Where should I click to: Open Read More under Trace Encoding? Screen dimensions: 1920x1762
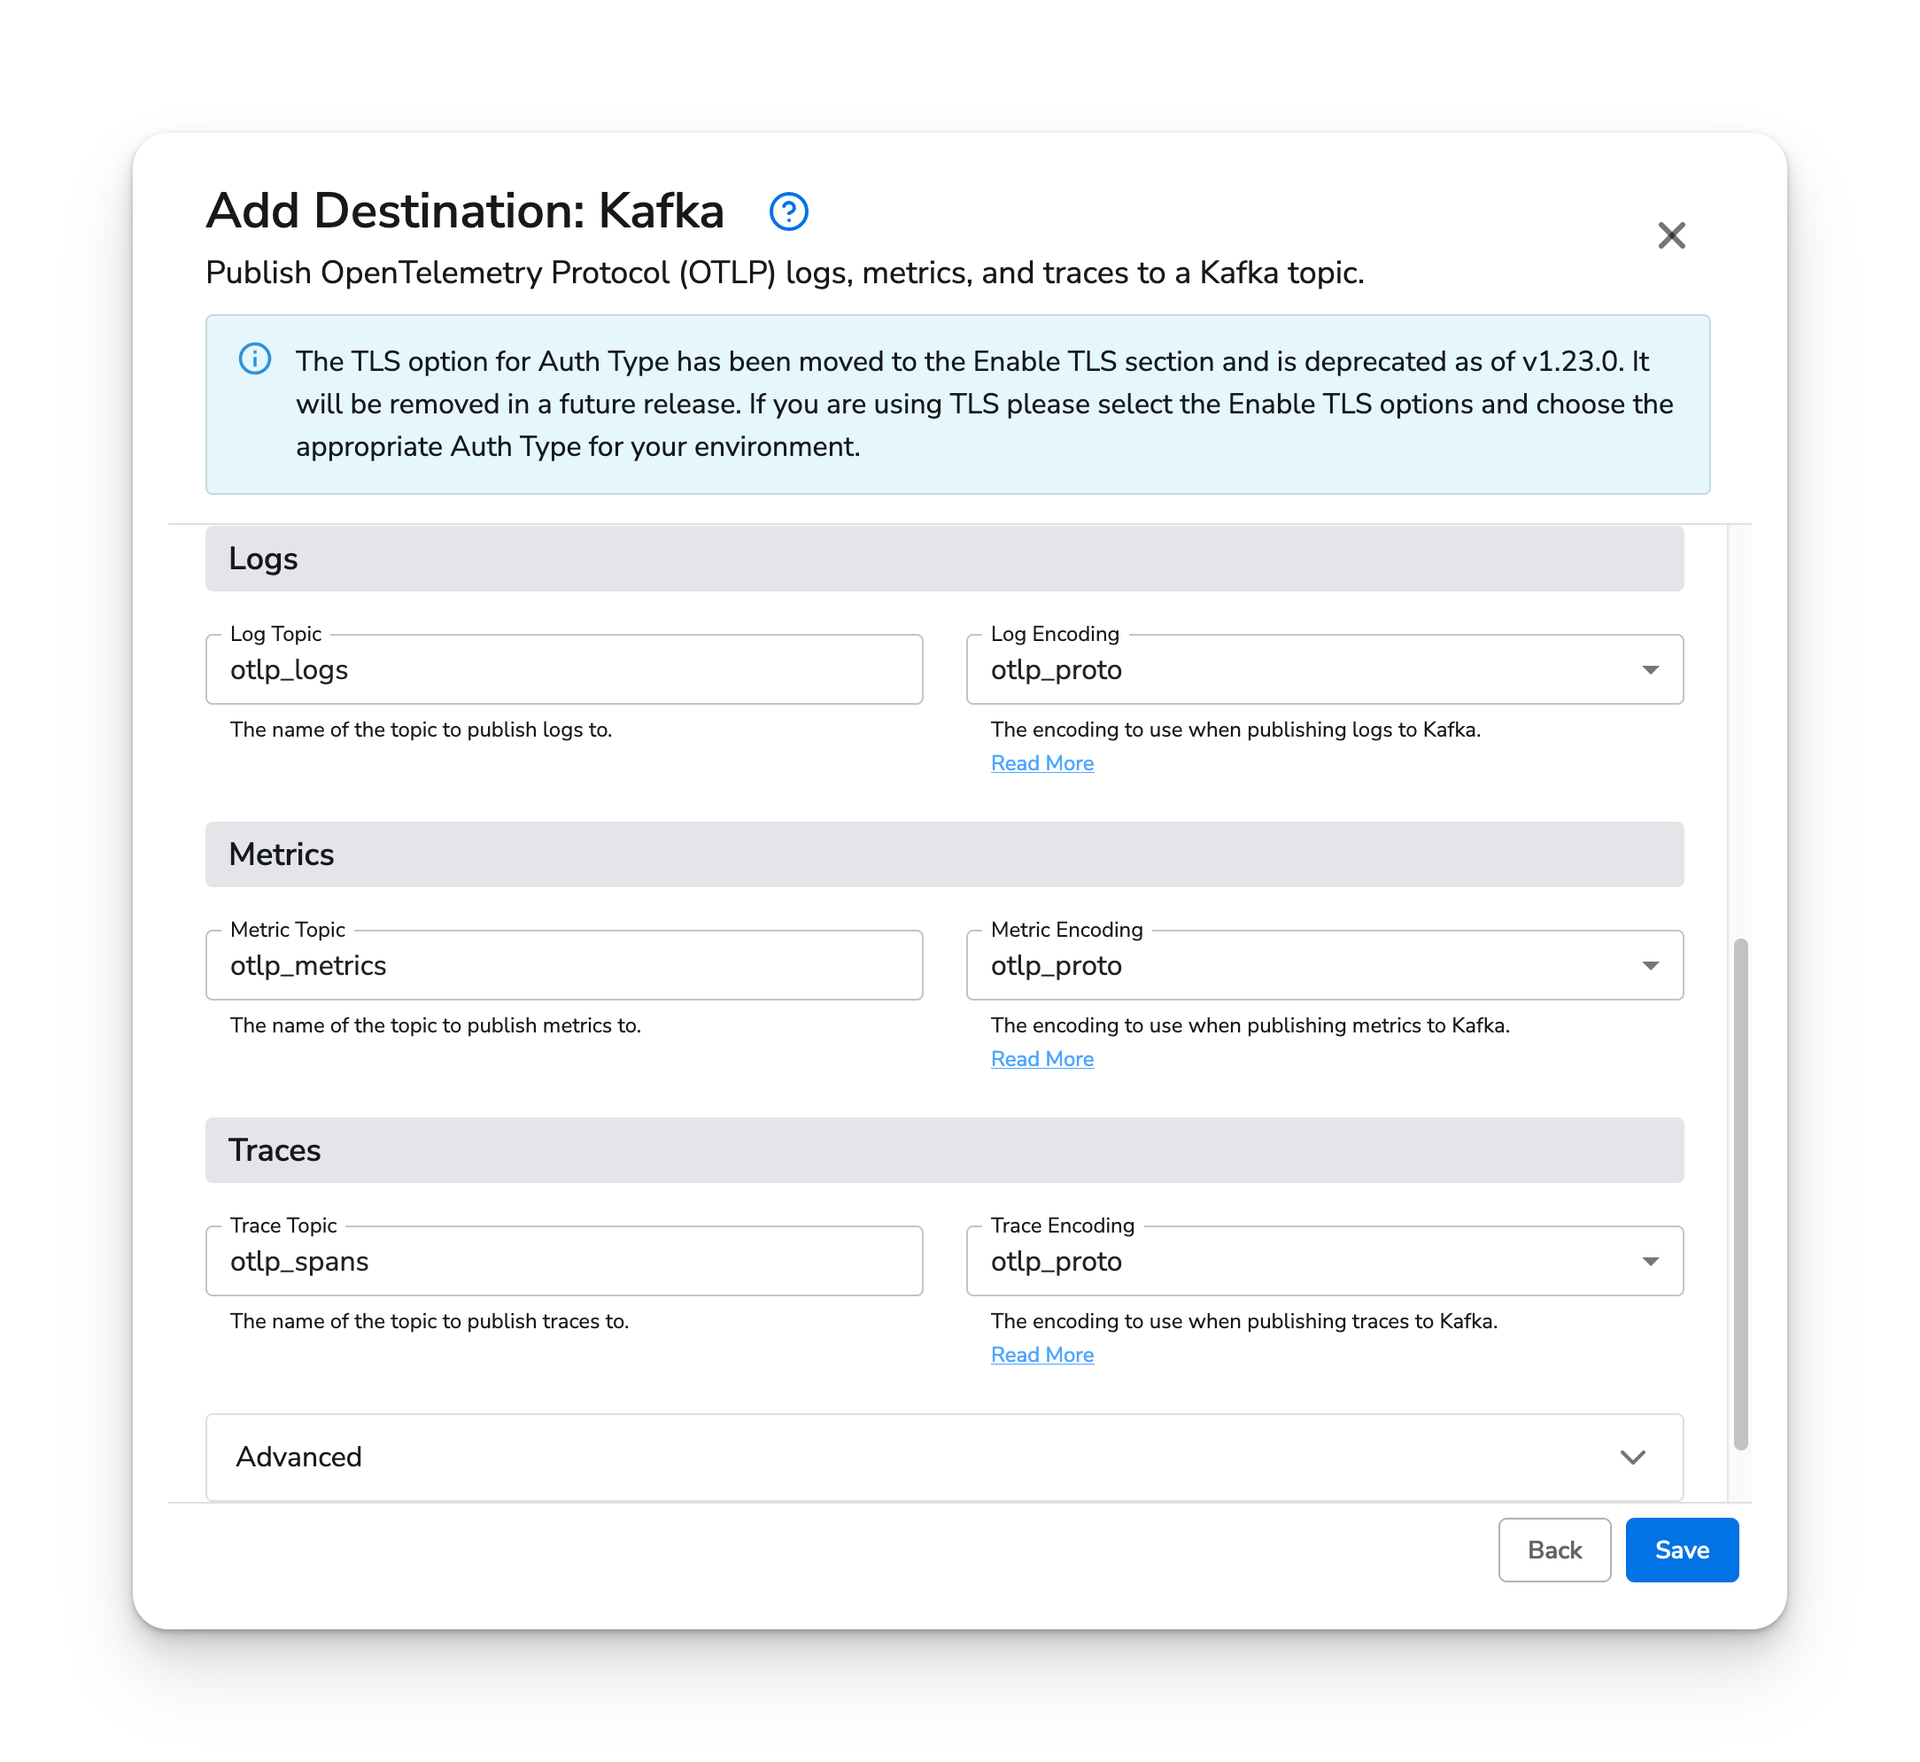click(x=1042, y=1355)
